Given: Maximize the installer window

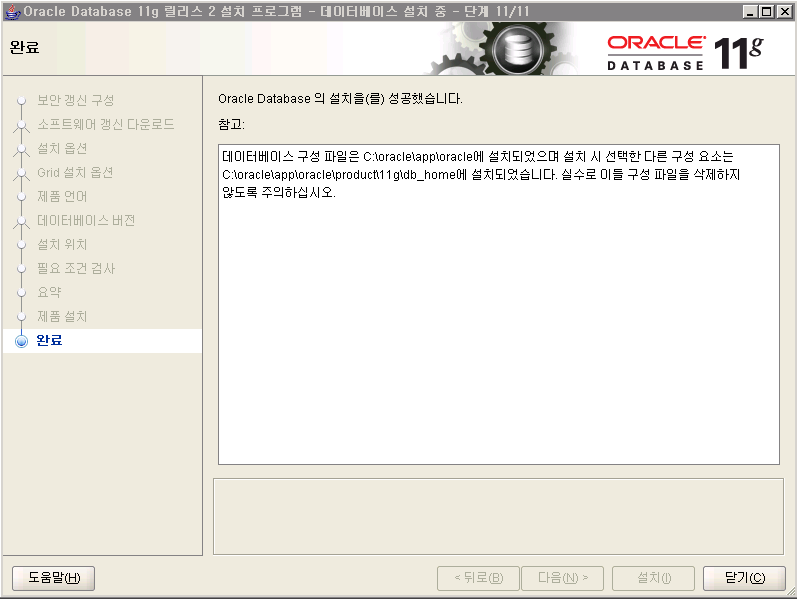Looking at the screenshot, I should pos(767,11).
